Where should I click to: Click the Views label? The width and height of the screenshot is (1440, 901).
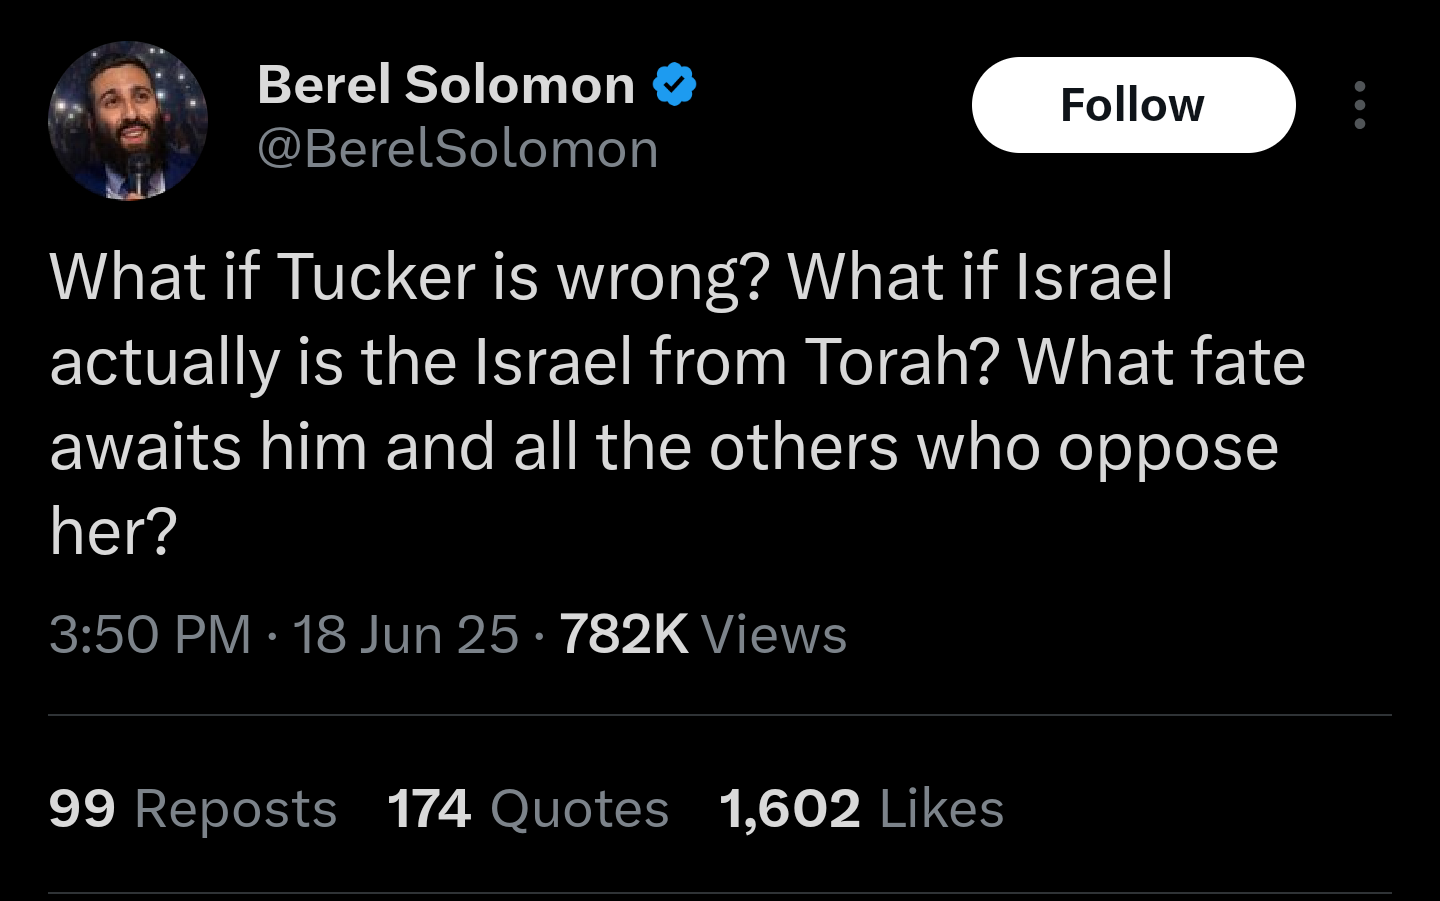(774, 635)
